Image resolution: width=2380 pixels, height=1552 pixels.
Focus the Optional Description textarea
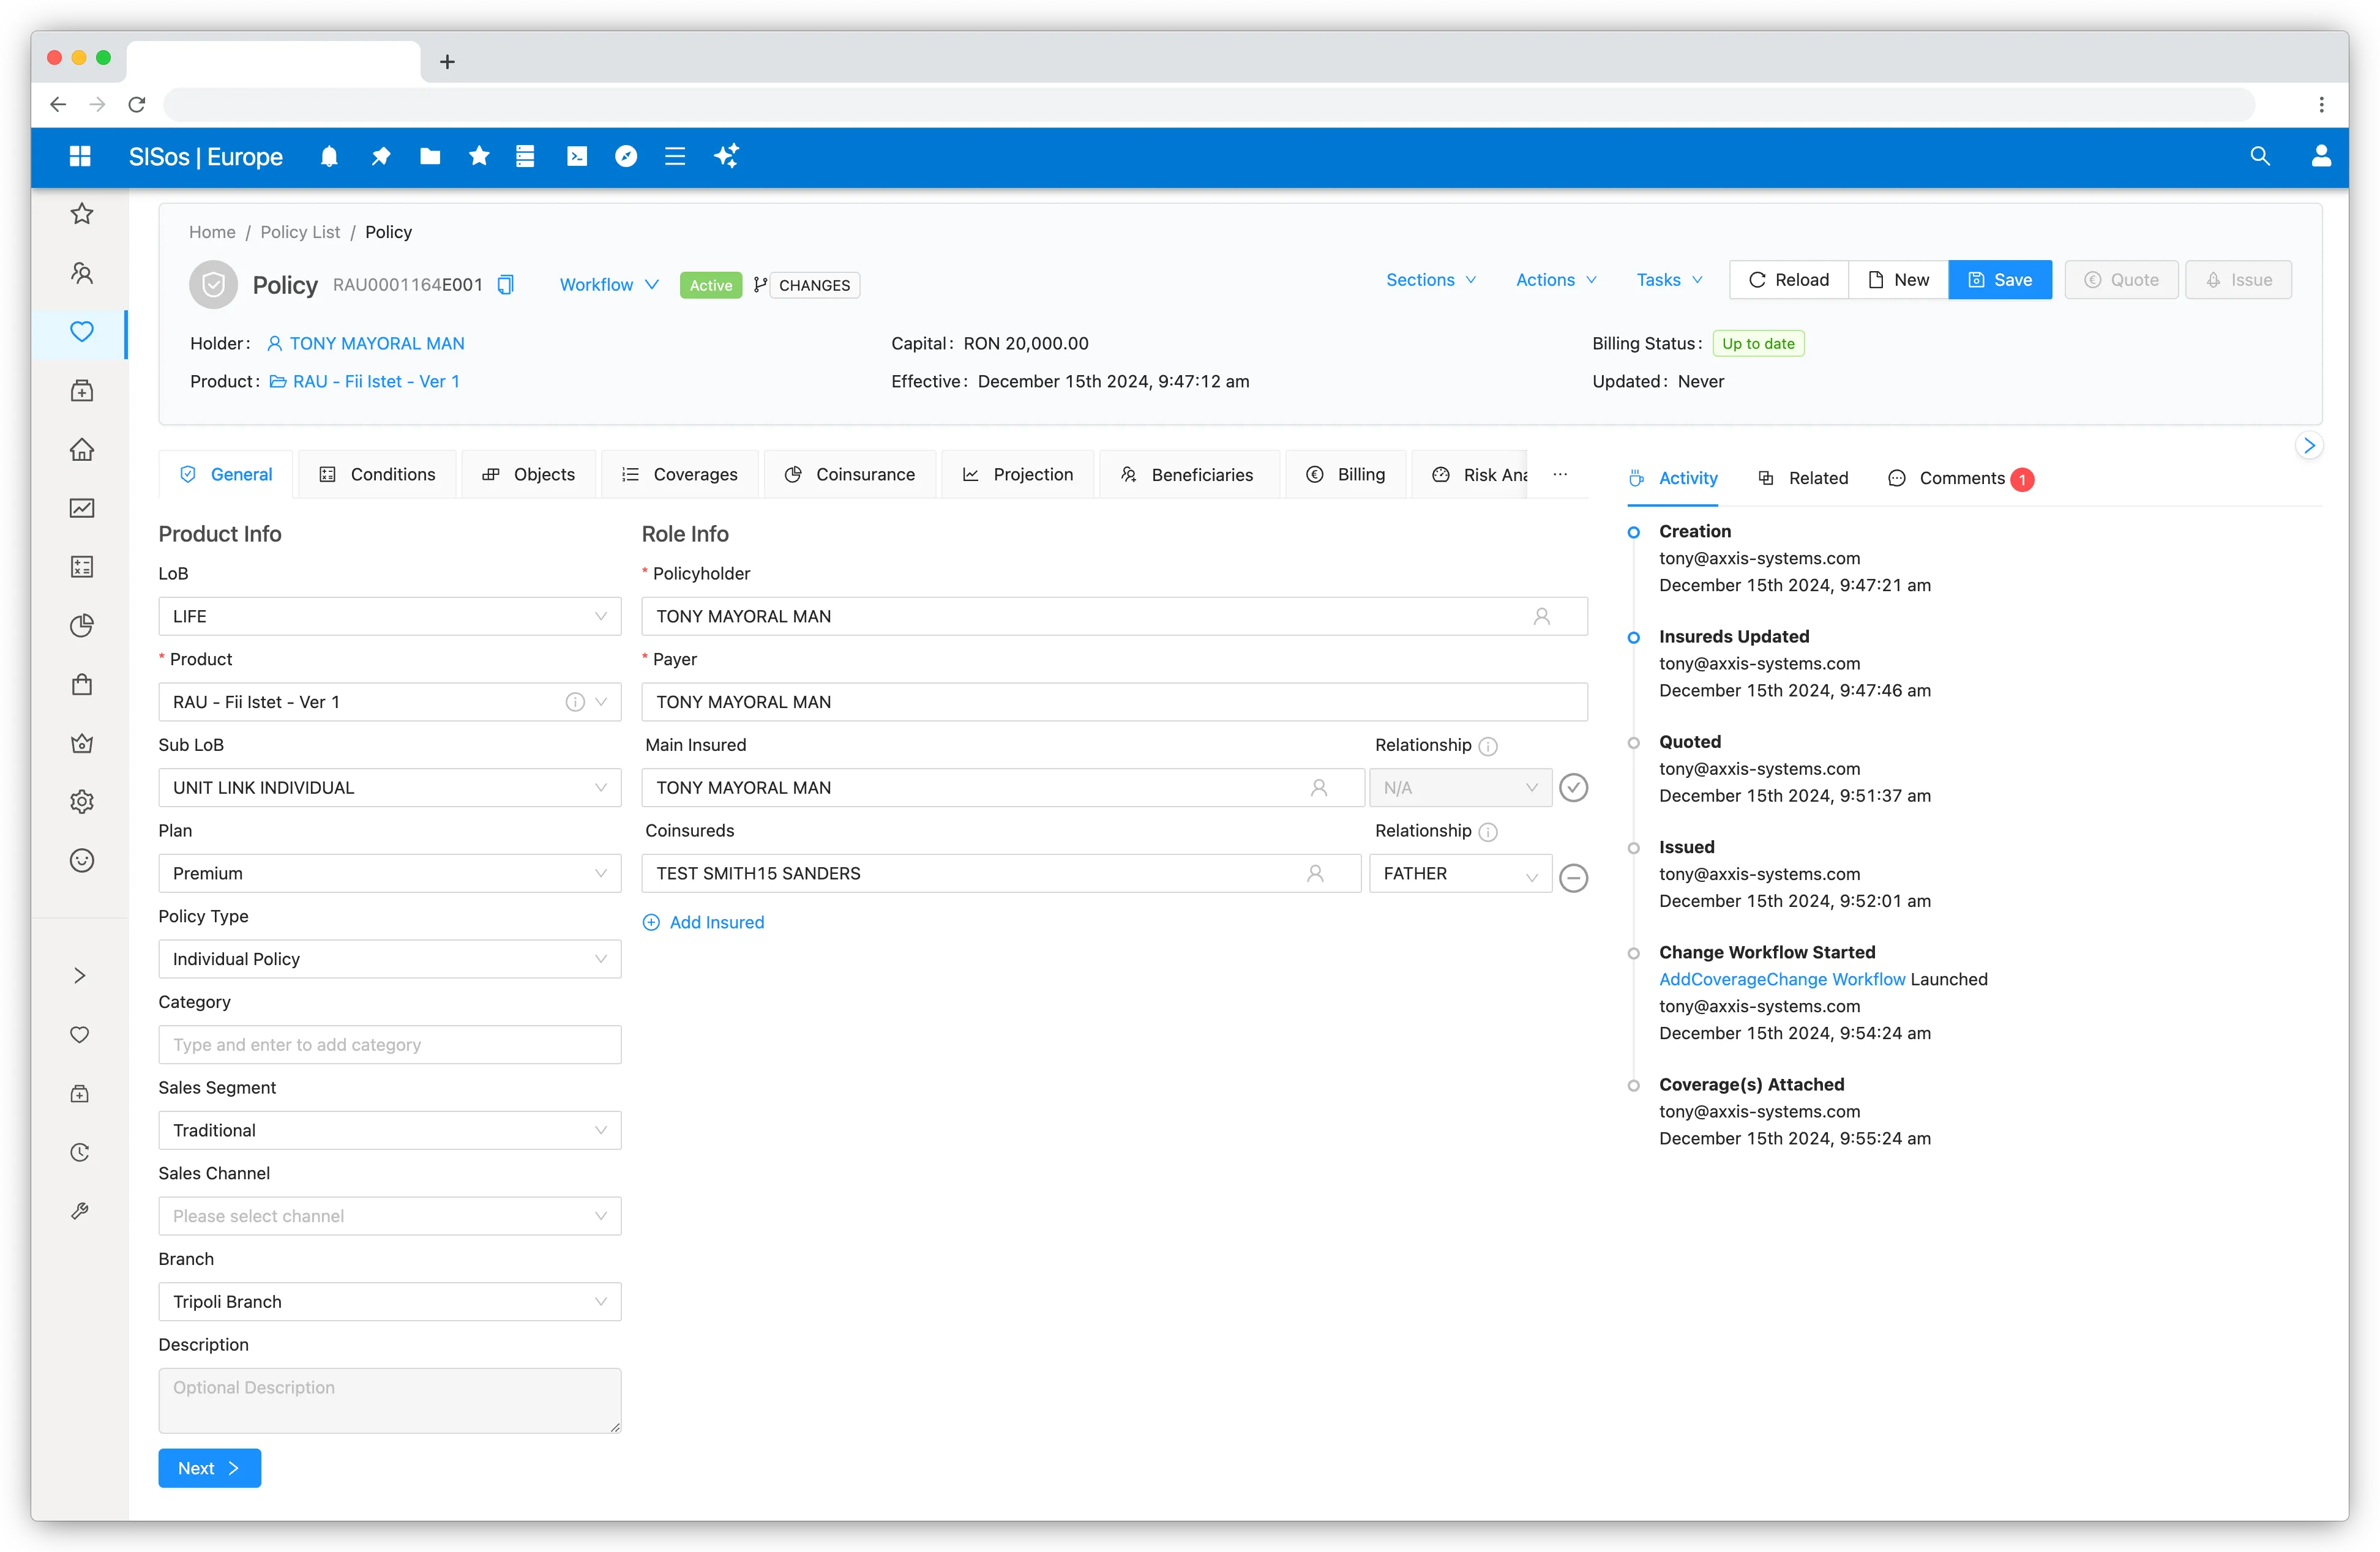click(390, 1401)
